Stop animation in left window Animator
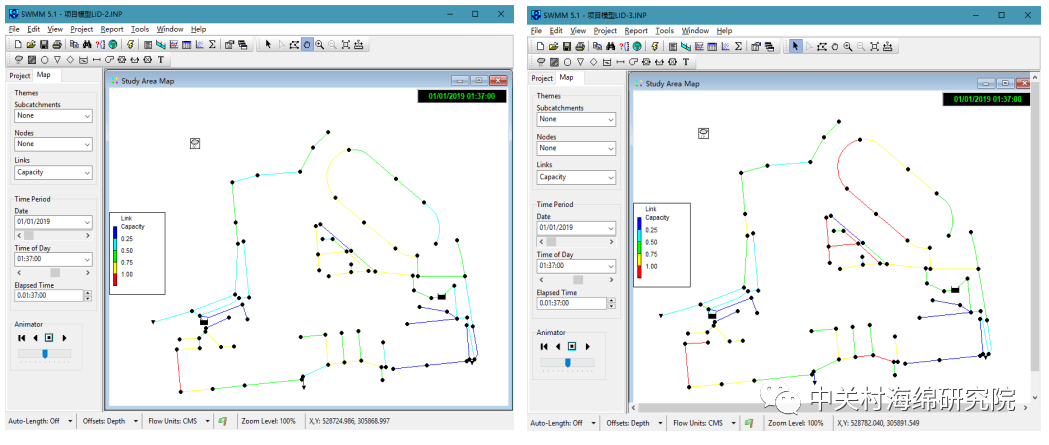The image size is (1049, 445). coord(47,338)
